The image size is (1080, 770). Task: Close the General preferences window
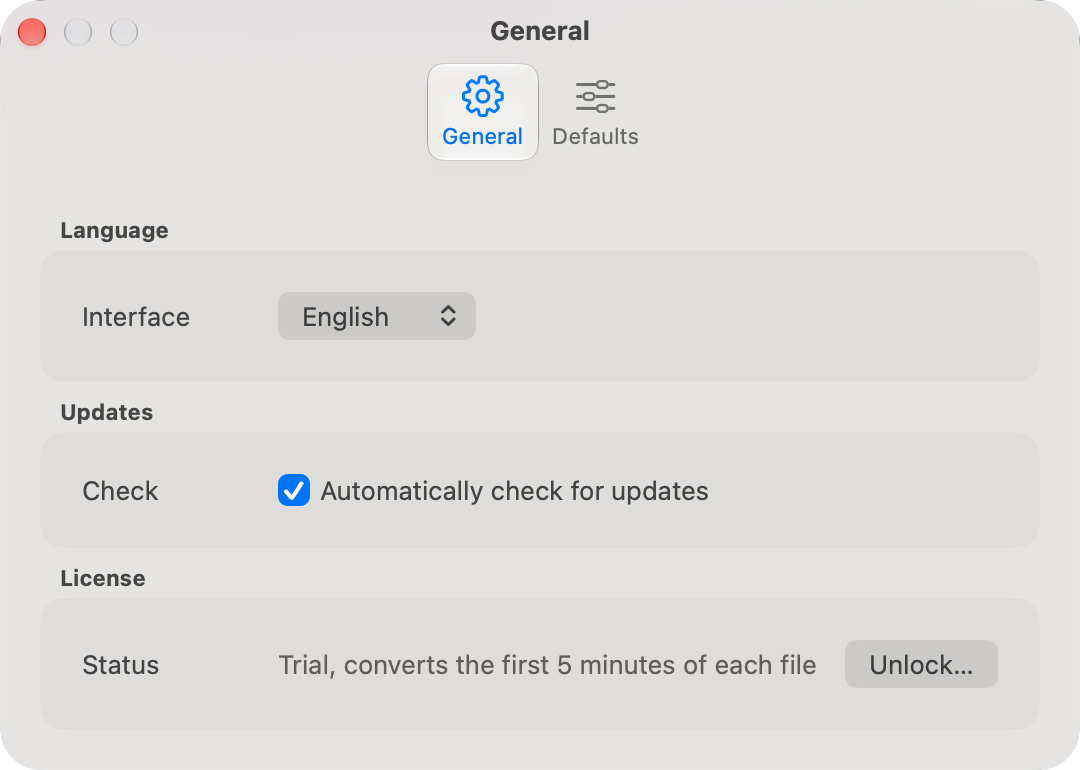[32, 32]
